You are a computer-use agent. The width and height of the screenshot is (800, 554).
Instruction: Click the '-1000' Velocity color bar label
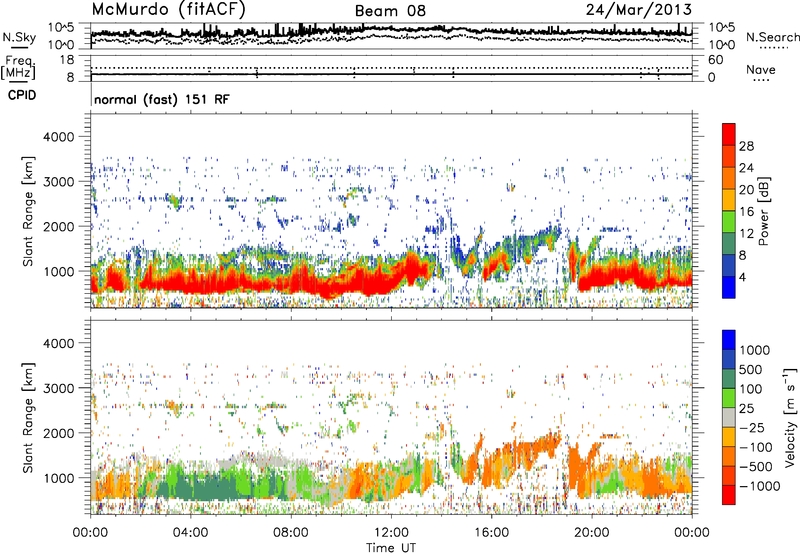[x=759, y=486]
